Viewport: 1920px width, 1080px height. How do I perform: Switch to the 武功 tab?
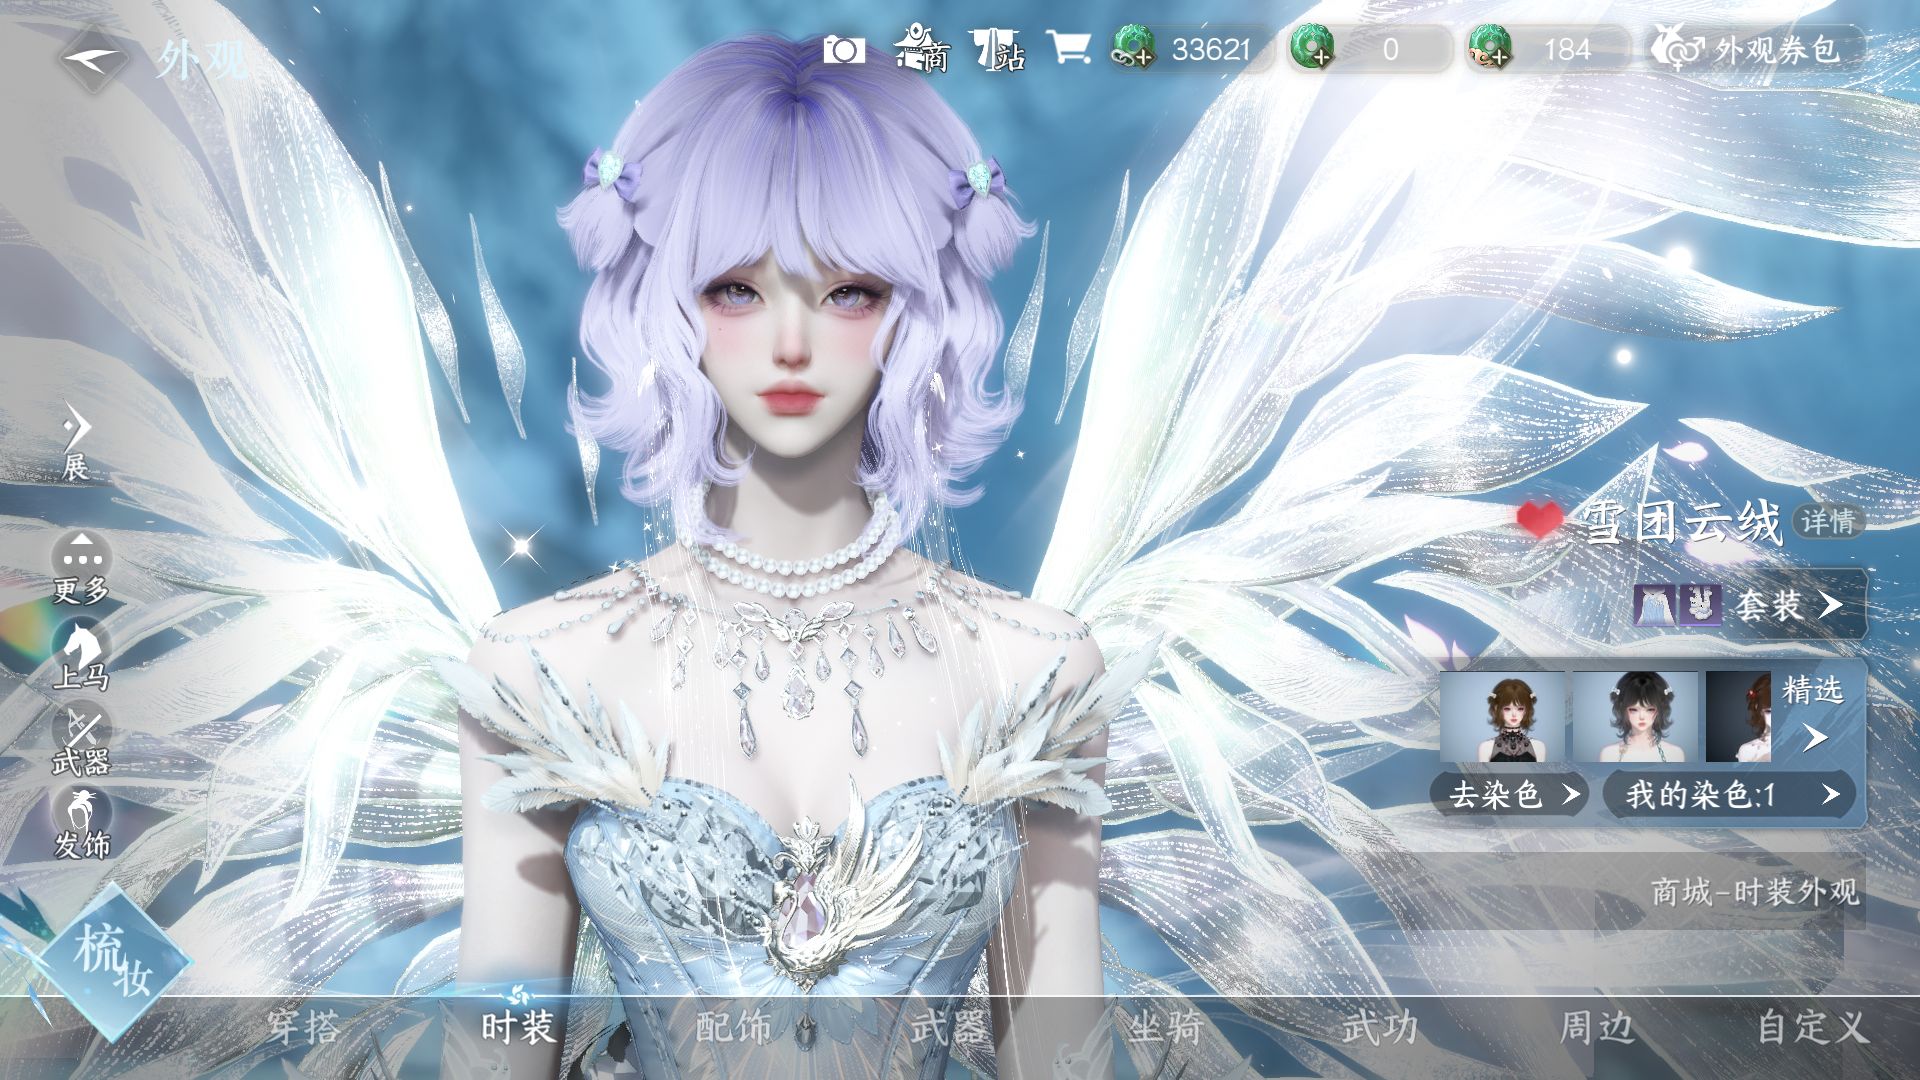click(x=1380, y=1028)
